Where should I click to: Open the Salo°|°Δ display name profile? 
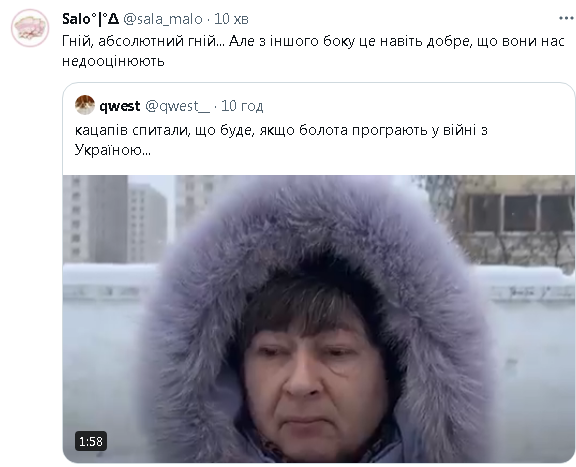tap(90, 19)
